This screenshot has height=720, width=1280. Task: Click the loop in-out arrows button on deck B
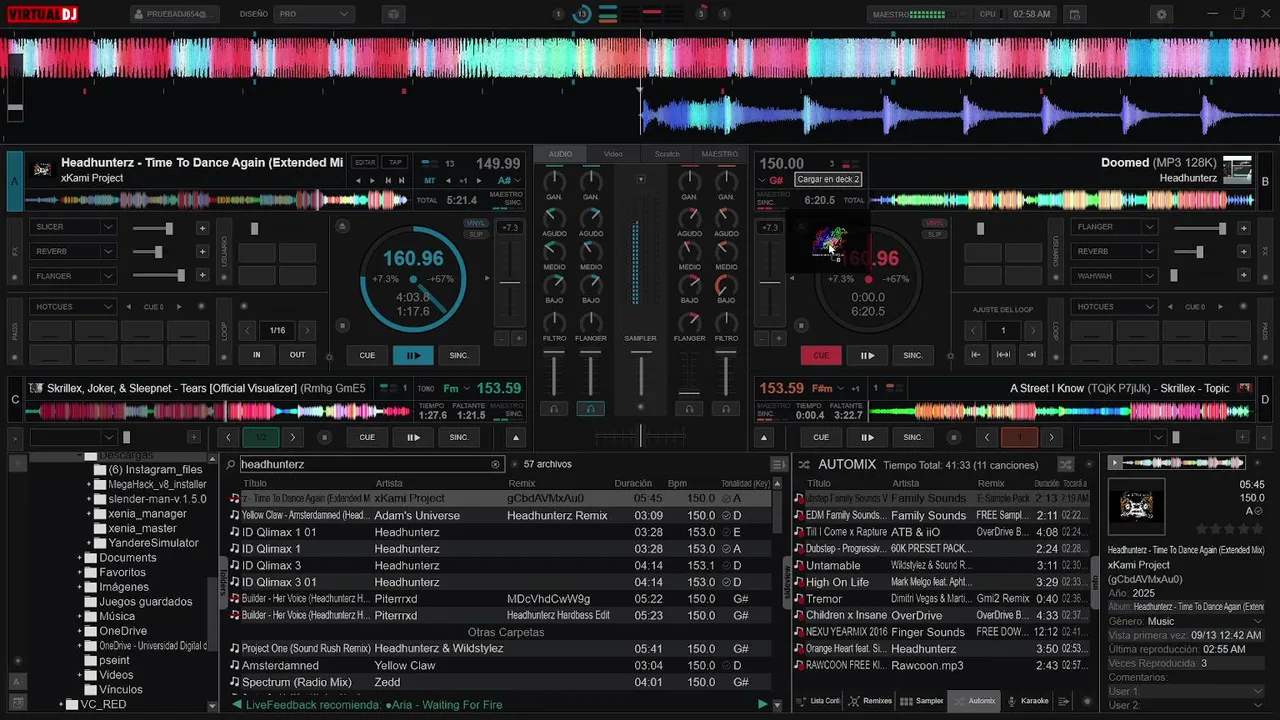click(1003, 354)
